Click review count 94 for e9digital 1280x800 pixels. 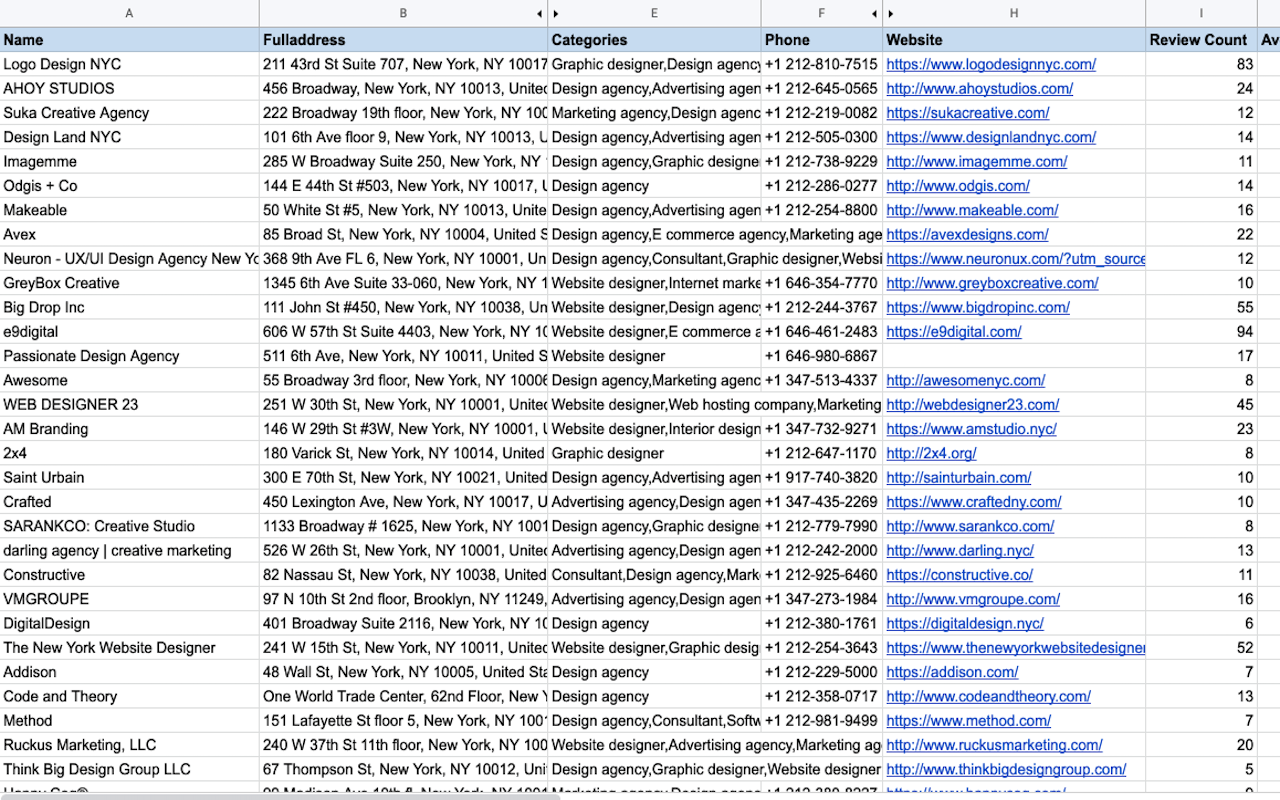[x=1201, y=332]
